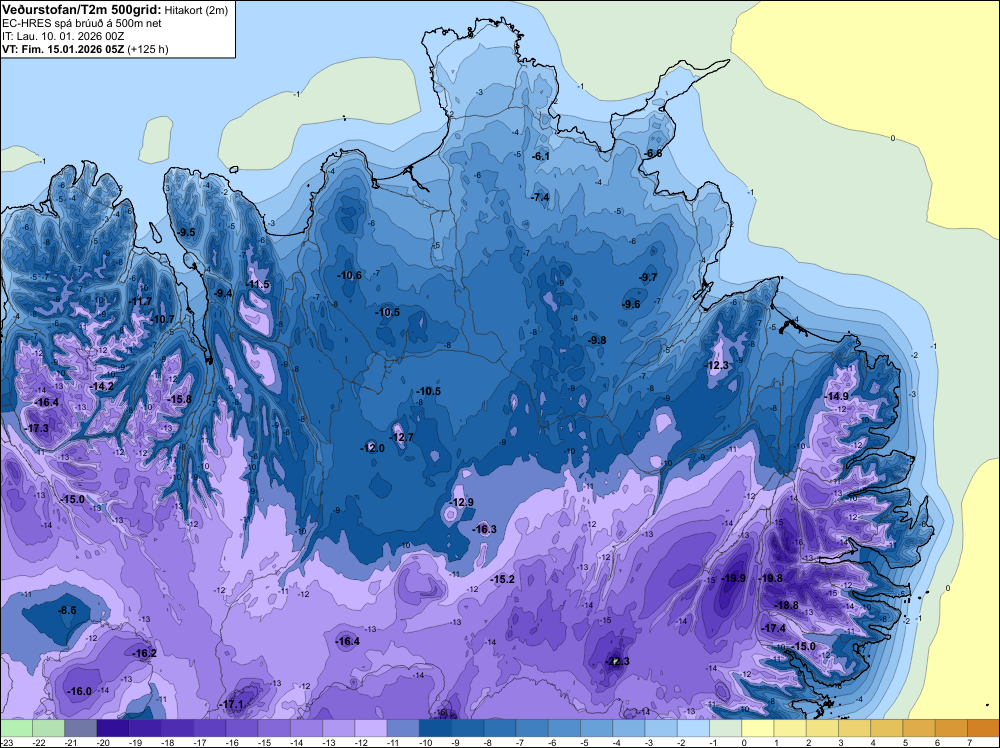Click the valid time 'VT: Fim. 15.01.2026 05Z'

tap(63, 49)
